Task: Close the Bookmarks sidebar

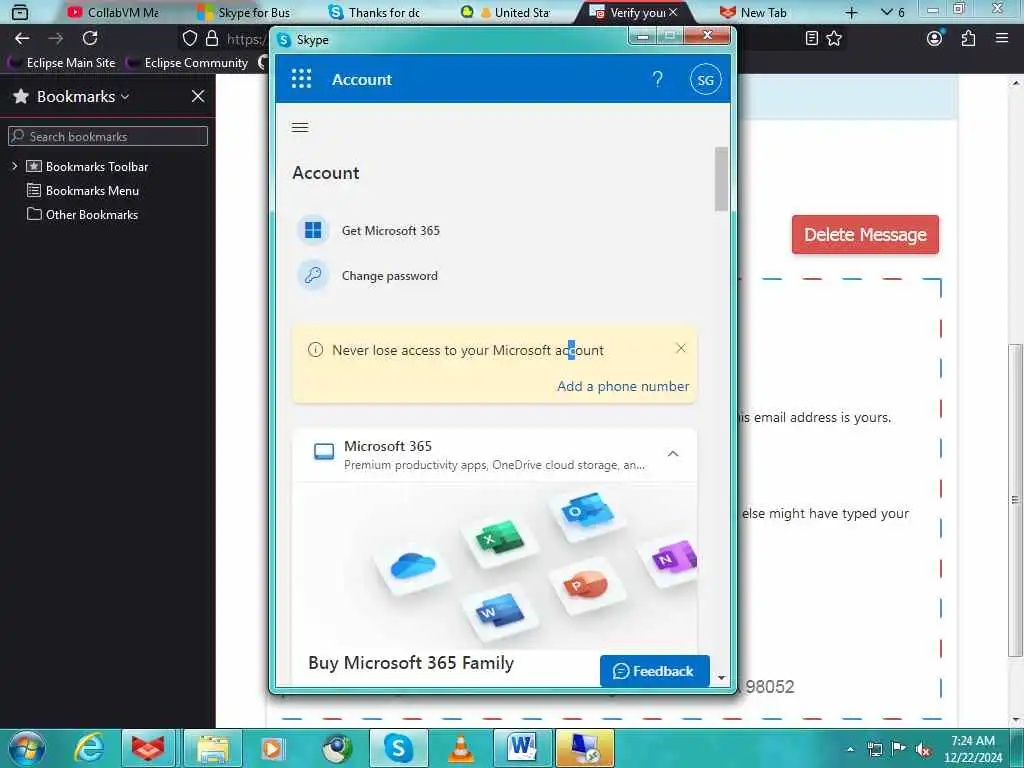Action: pyautogui.click(x=198, y=96)
